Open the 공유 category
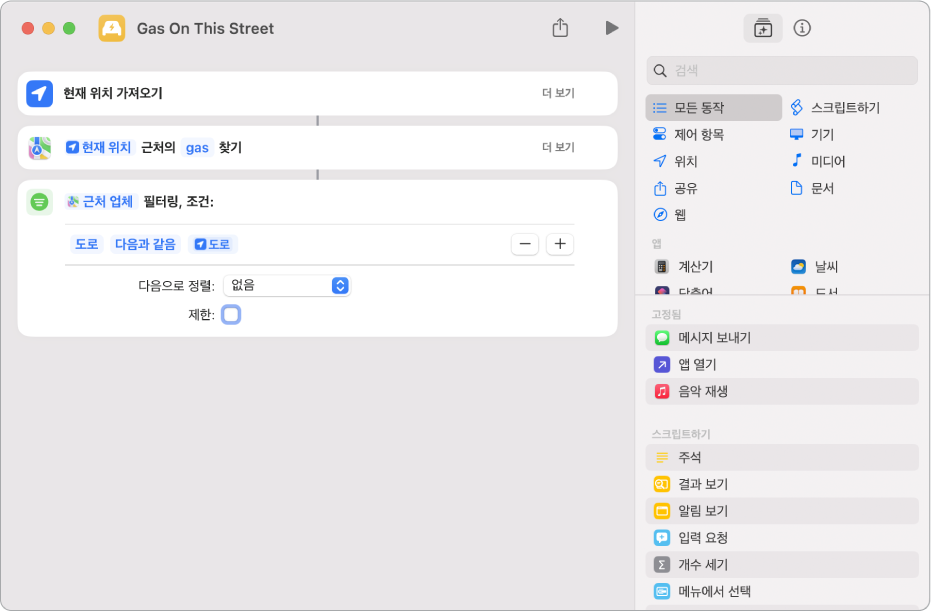Viewport: 931px width, 612px height. pyautogui.click(x=675, y=188)
